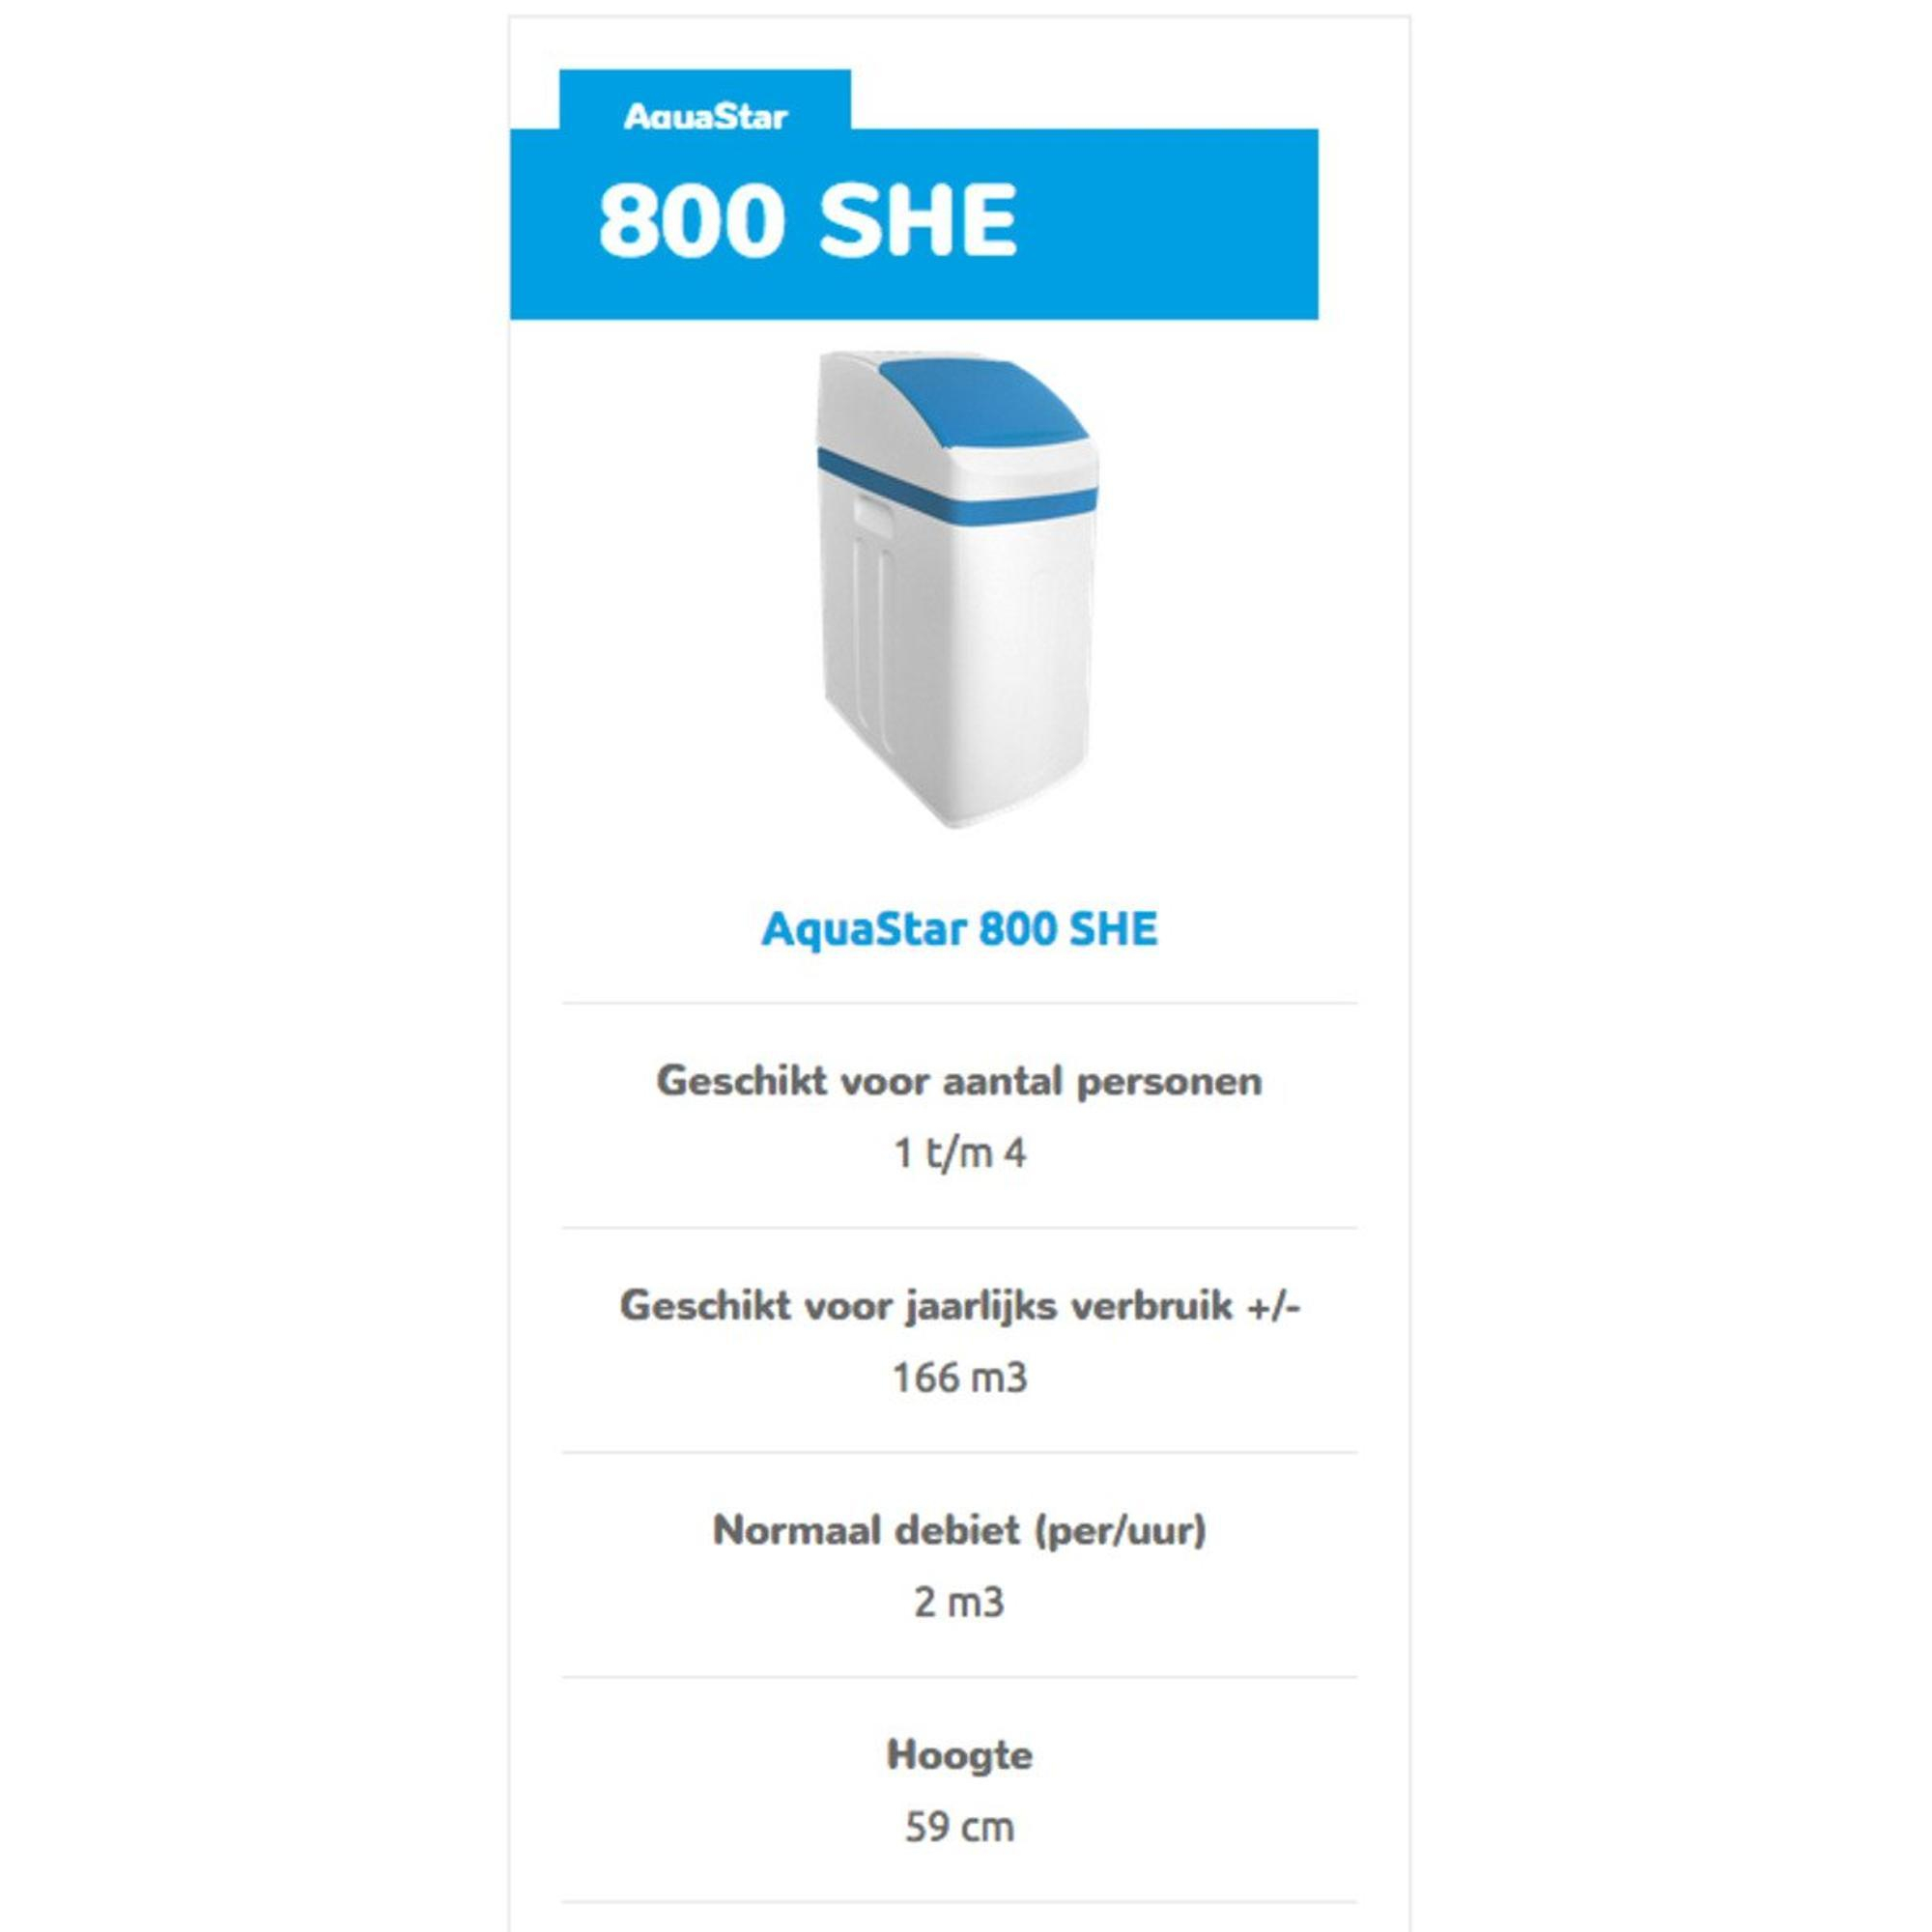The width and height of the screenshot is (1932, 1932).
Task: Select the "Normaal debiet (per/uur)" label
Action: pyautogui.click(x=959, y=1530)
